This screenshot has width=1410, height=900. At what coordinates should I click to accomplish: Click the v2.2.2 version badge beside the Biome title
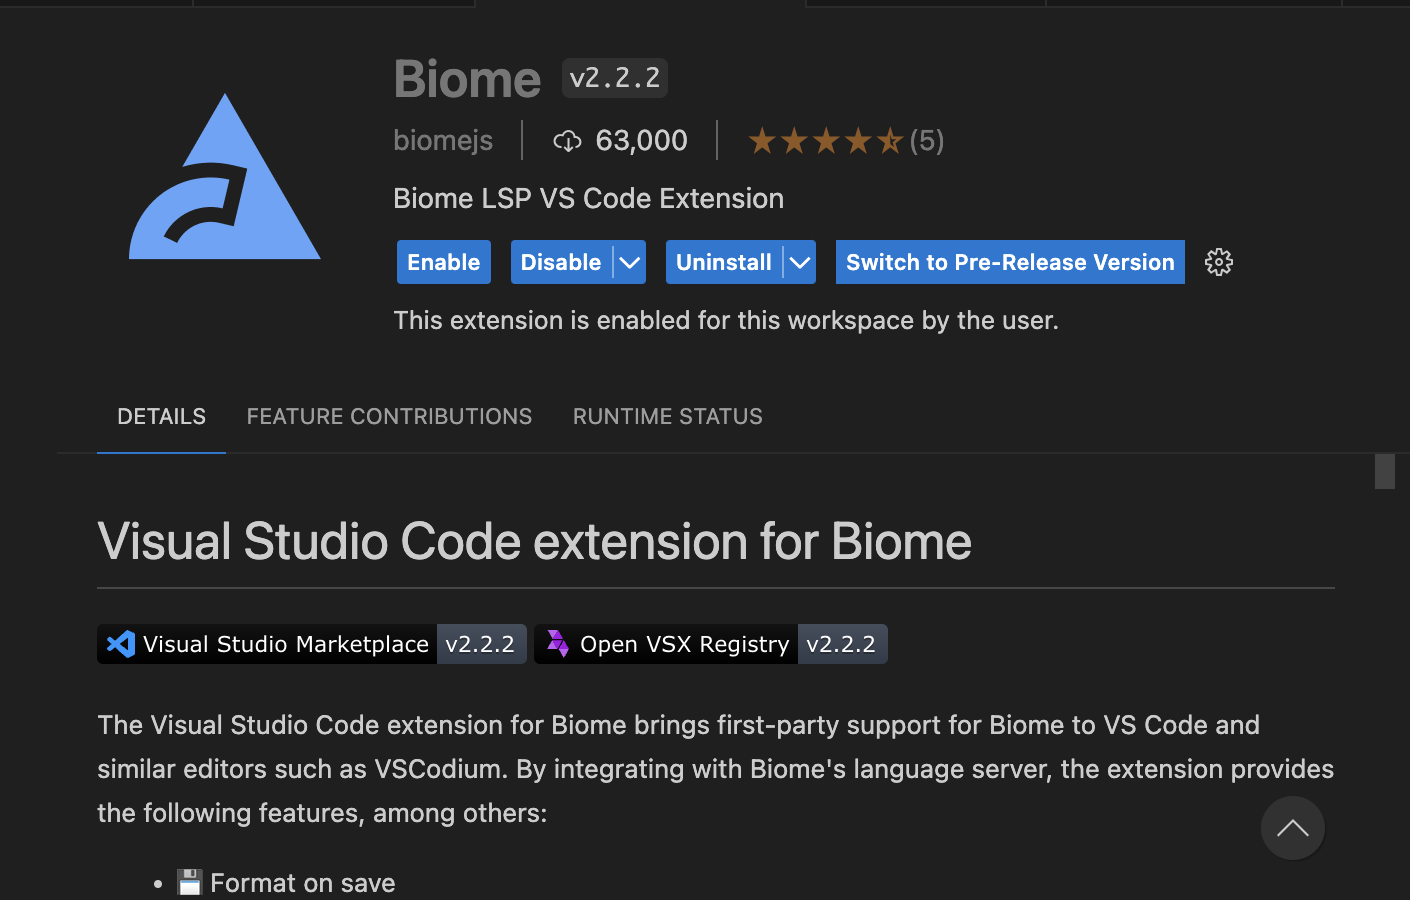615,78
